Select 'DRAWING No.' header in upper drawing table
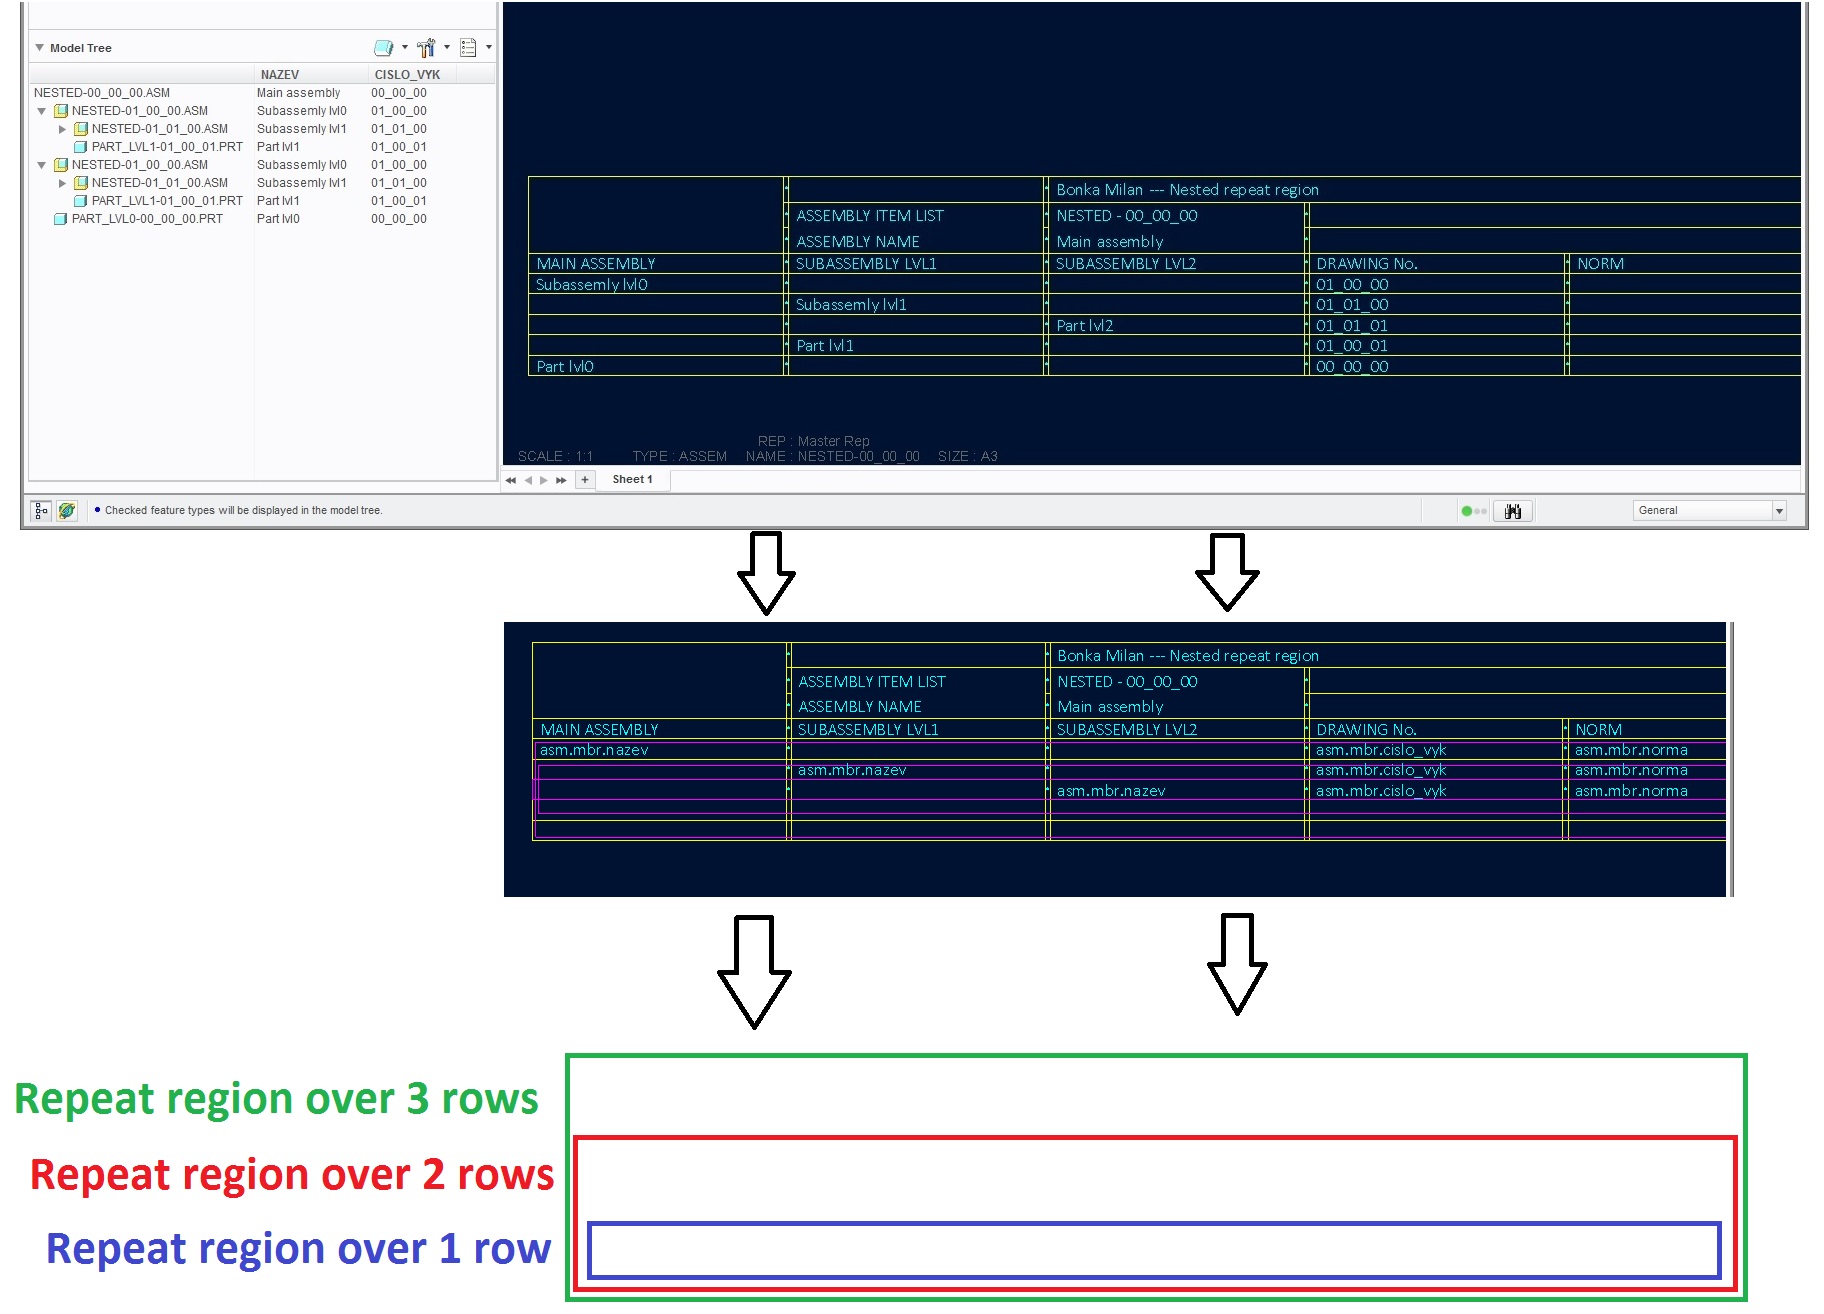The height and width of the screenshot is (1314, 1824). (1367, 264)
